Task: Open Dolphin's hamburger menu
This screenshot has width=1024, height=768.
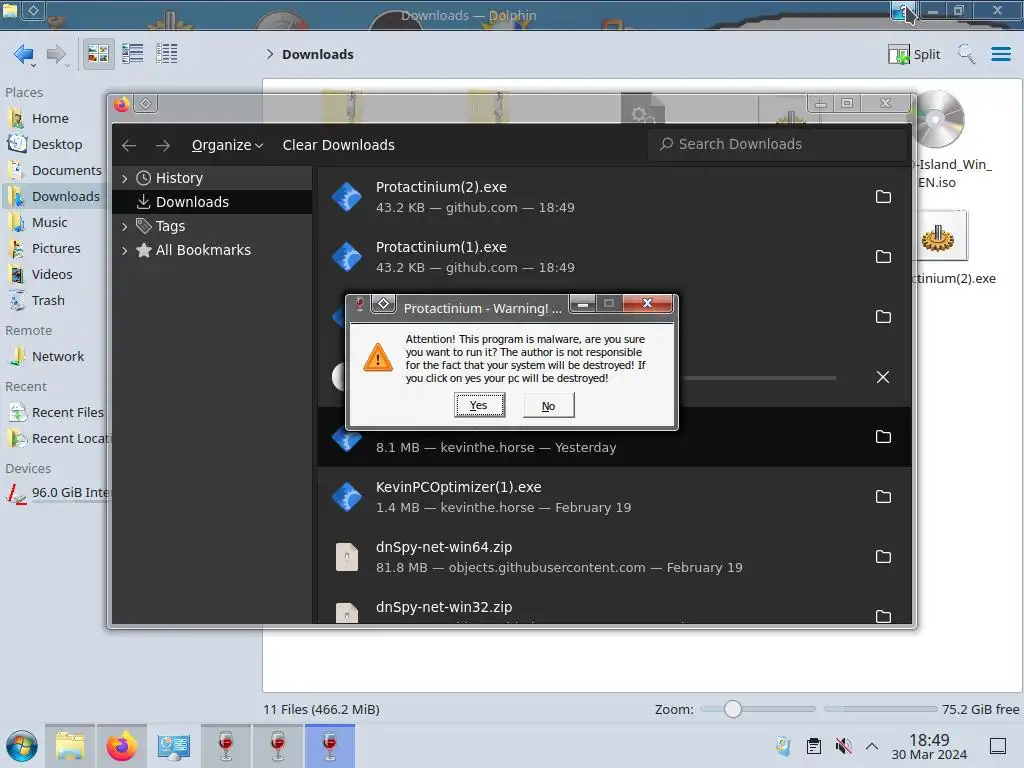Action: pos(1000,54)
